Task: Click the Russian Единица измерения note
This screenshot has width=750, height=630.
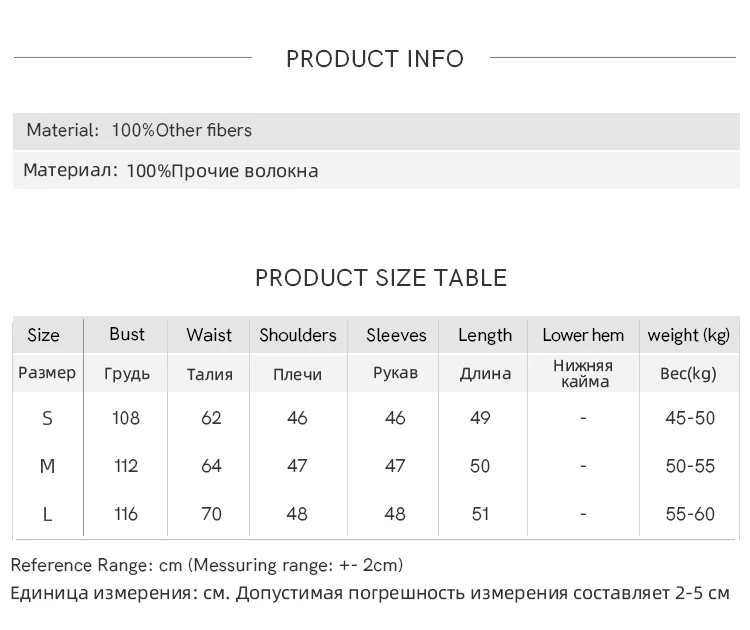Action: click(x=370, y=593)
